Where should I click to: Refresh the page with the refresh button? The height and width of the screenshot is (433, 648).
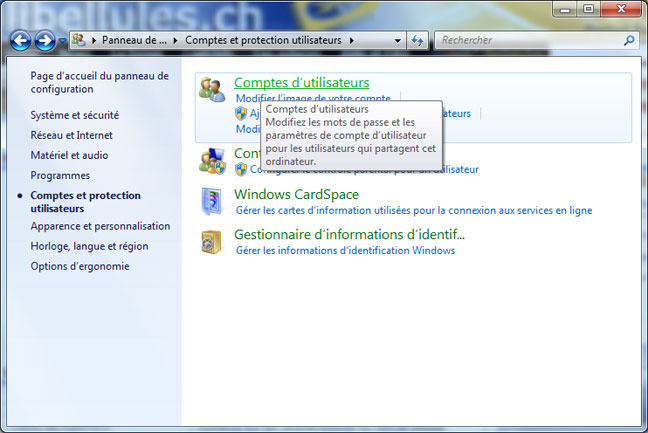click(417, 40)
